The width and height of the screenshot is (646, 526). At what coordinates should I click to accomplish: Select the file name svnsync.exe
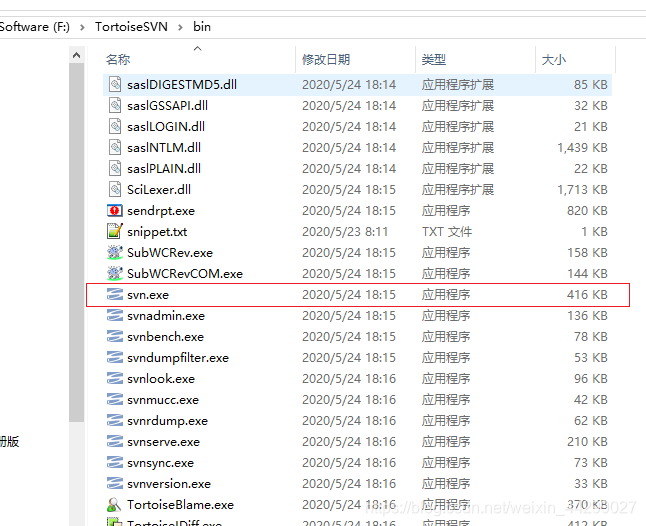[160, 463]
